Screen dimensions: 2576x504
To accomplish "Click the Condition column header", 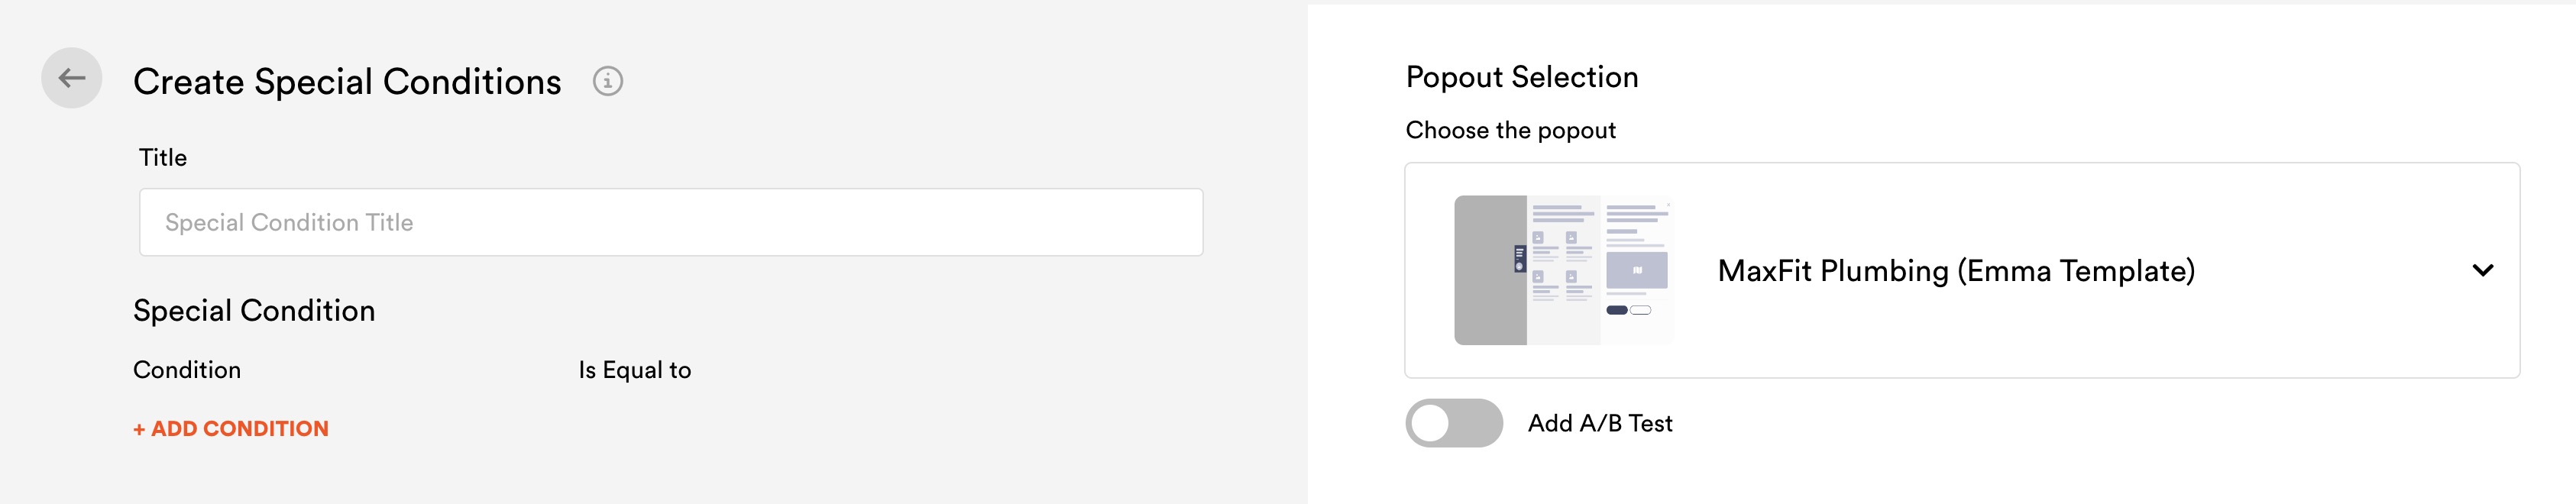I will 187,370.
